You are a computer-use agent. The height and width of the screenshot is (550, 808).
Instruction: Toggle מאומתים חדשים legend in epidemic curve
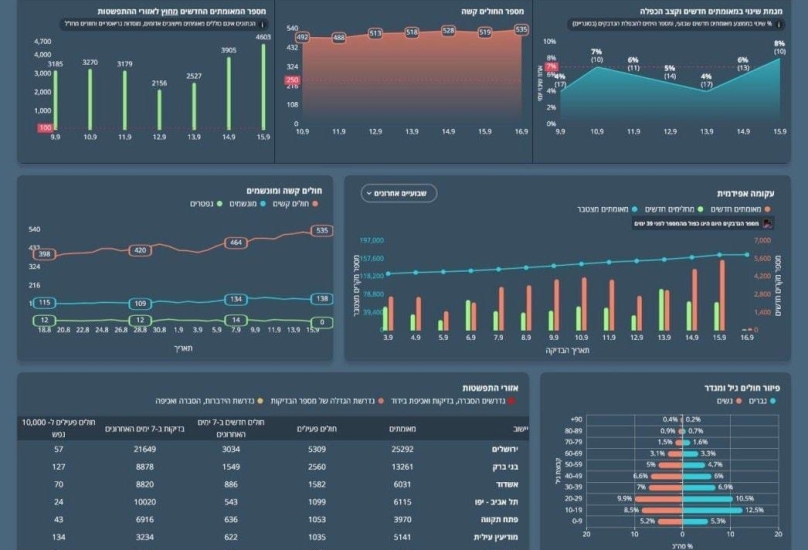tap(735, 209)
